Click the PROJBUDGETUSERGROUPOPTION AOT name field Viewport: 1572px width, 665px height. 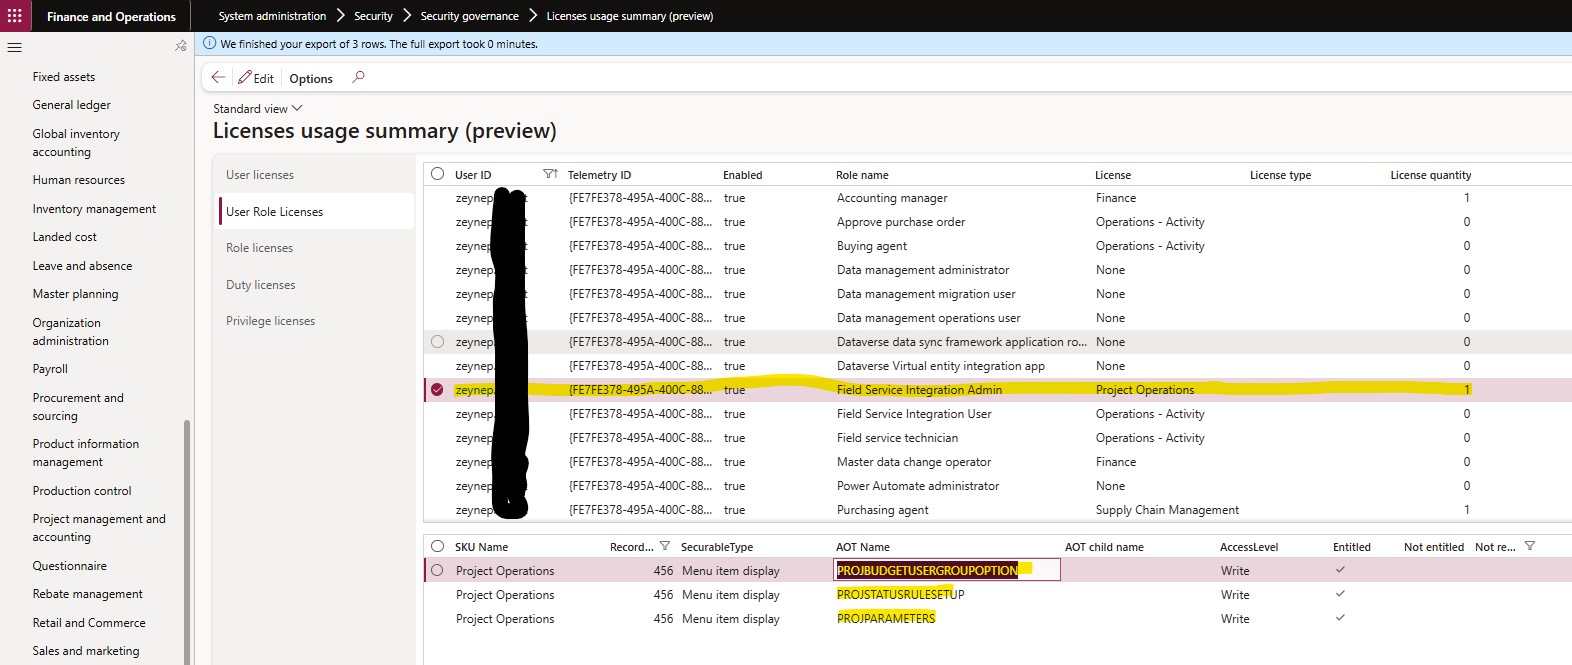[947, 570]
